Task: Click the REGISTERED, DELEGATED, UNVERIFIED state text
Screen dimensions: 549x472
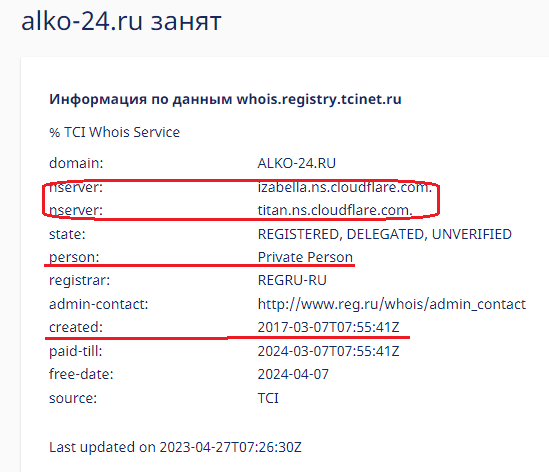Action: point(384,234)
